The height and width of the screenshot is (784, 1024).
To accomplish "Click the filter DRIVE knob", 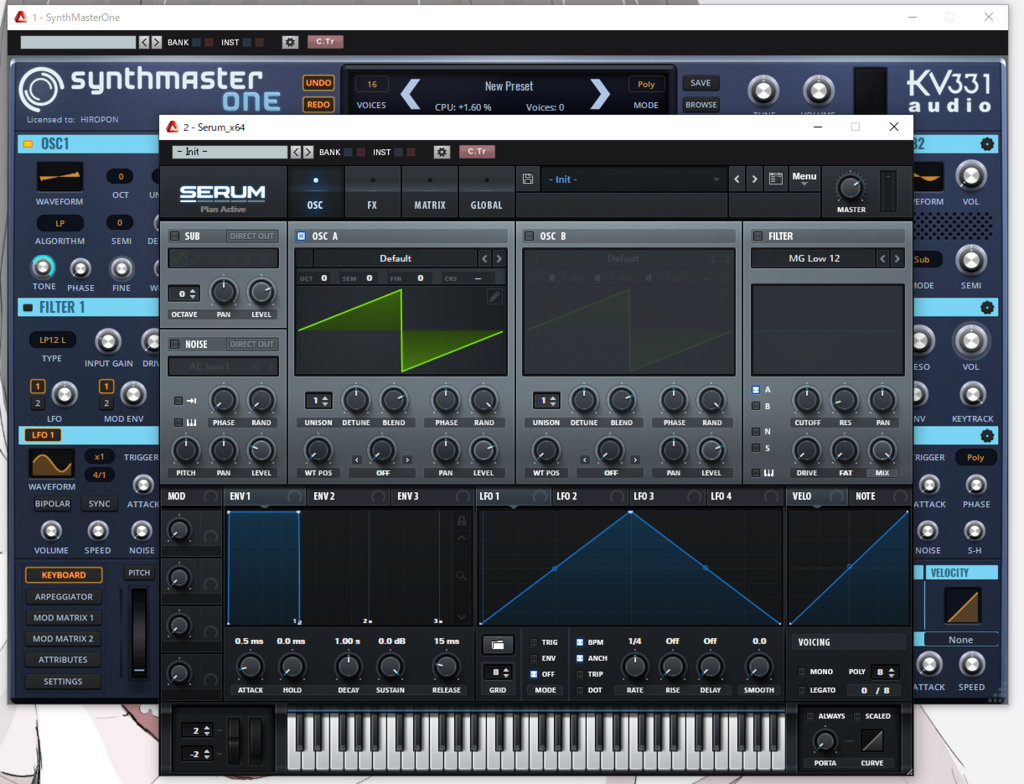I will [x=807, y=450].
